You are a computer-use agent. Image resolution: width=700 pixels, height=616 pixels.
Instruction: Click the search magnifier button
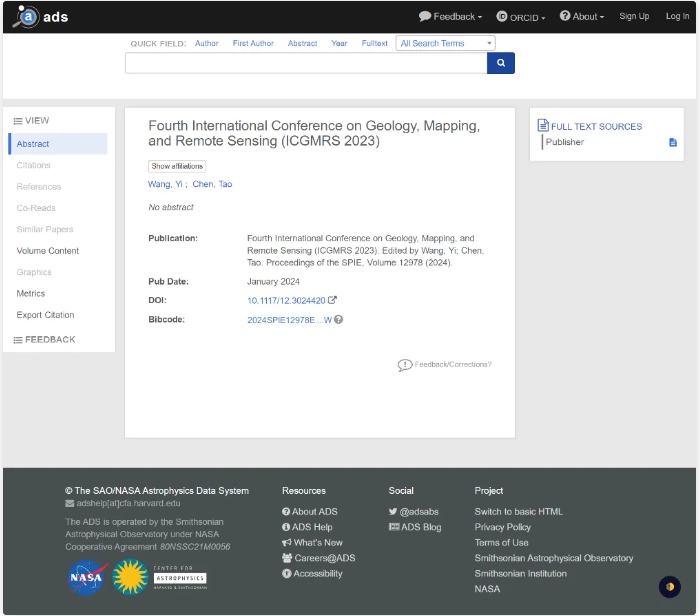coord(500,63)
